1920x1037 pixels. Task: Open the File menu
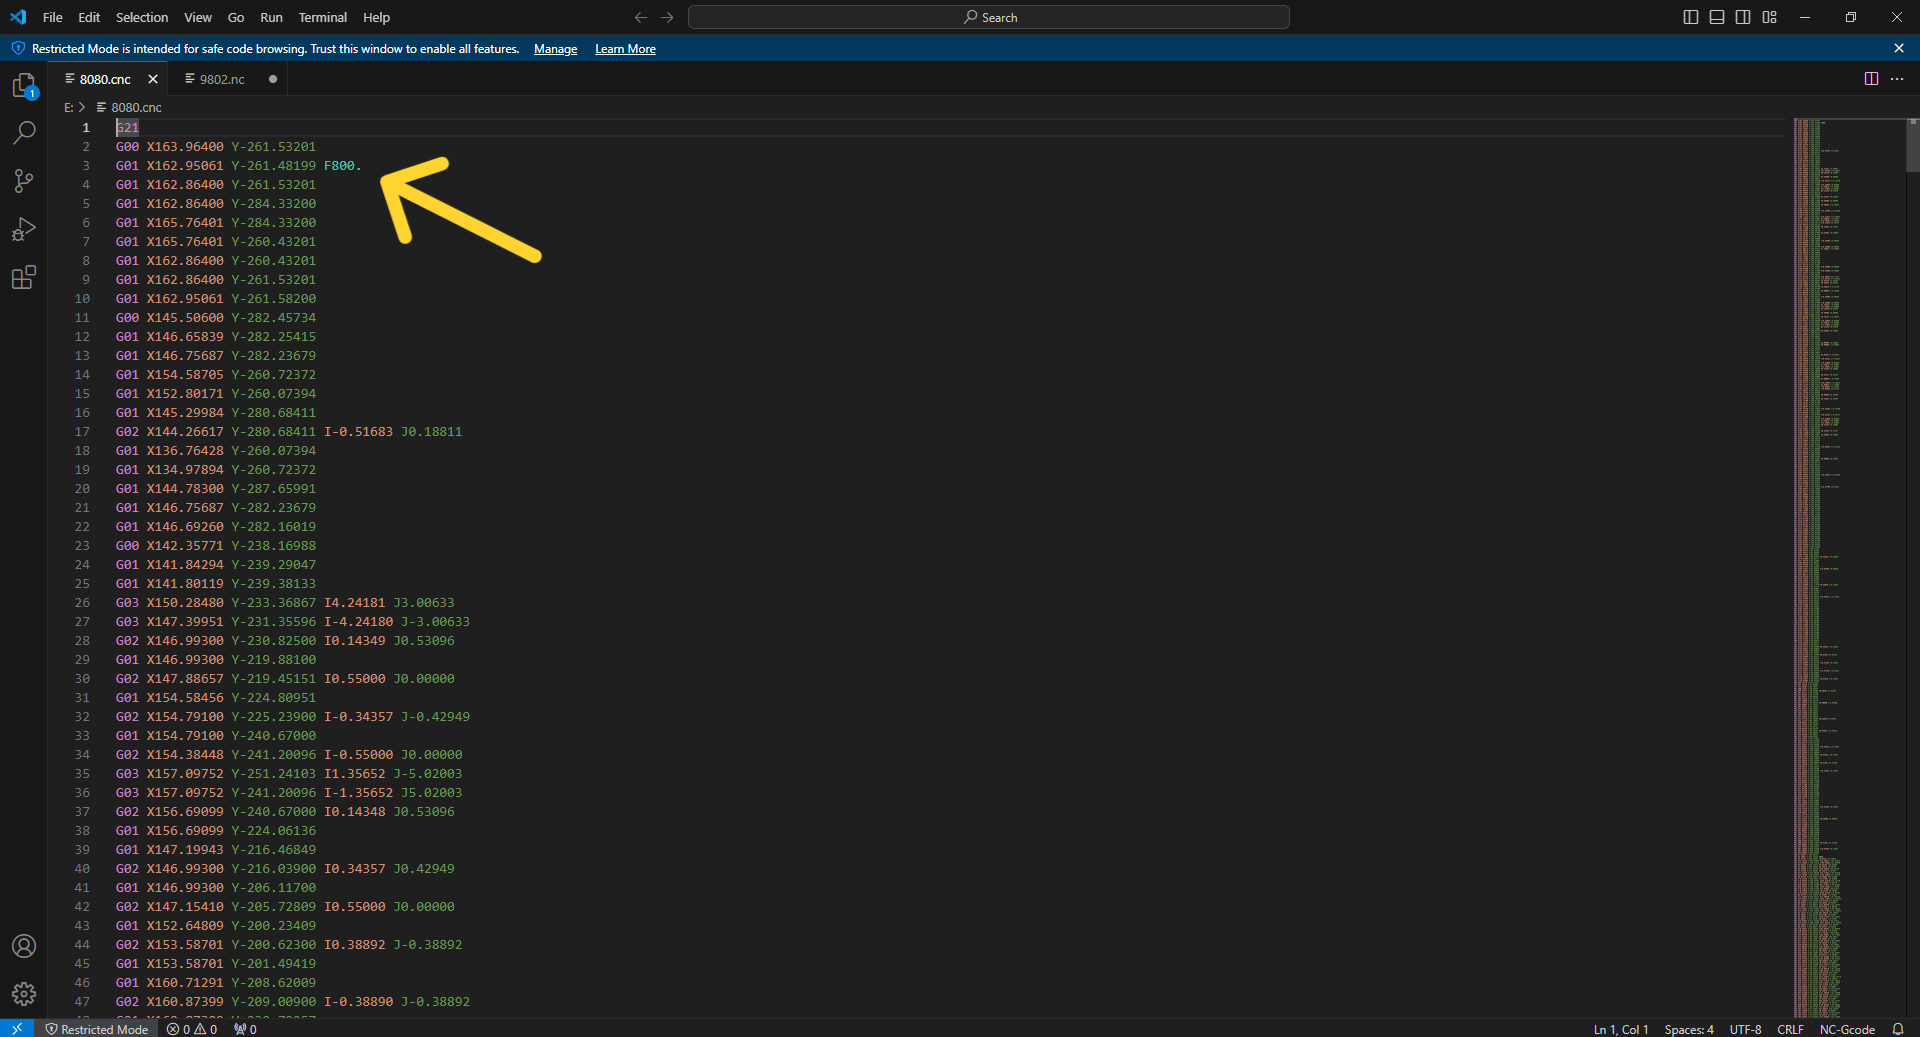click(53, 17)
